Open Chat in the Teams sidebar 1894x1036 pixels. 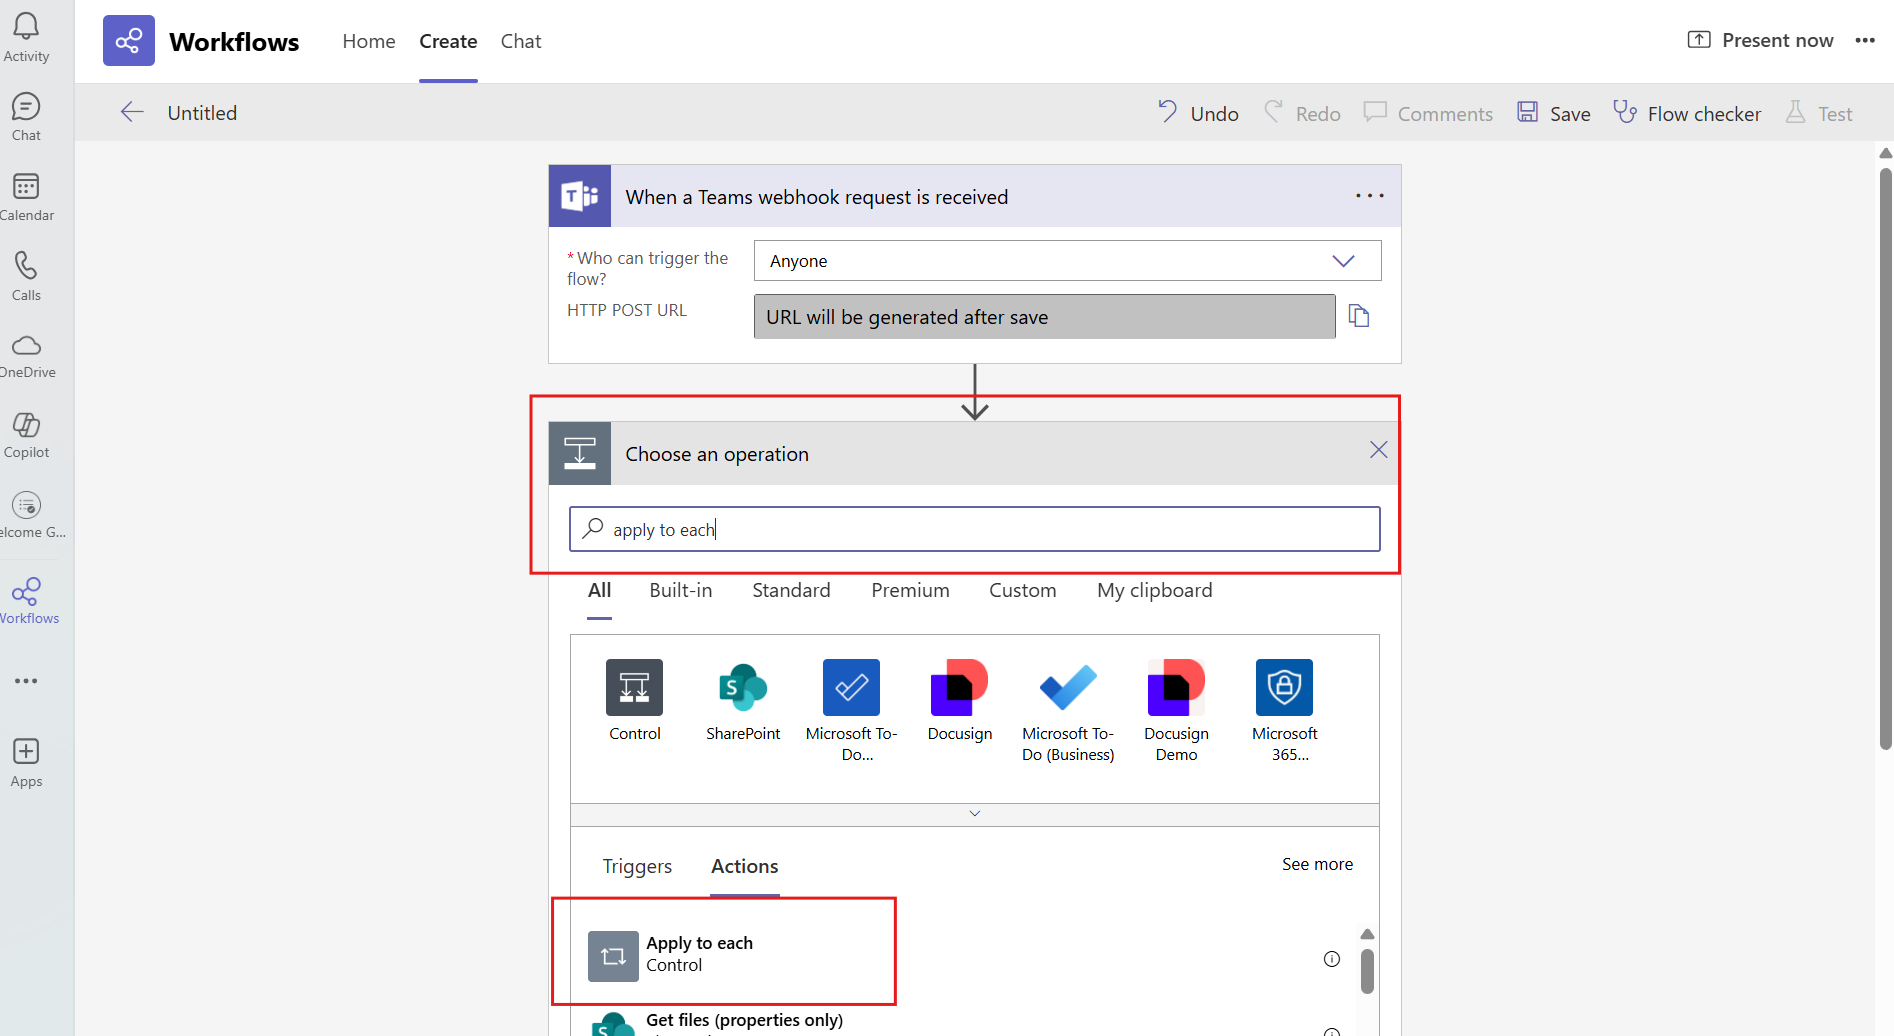(x=26, y=117)
